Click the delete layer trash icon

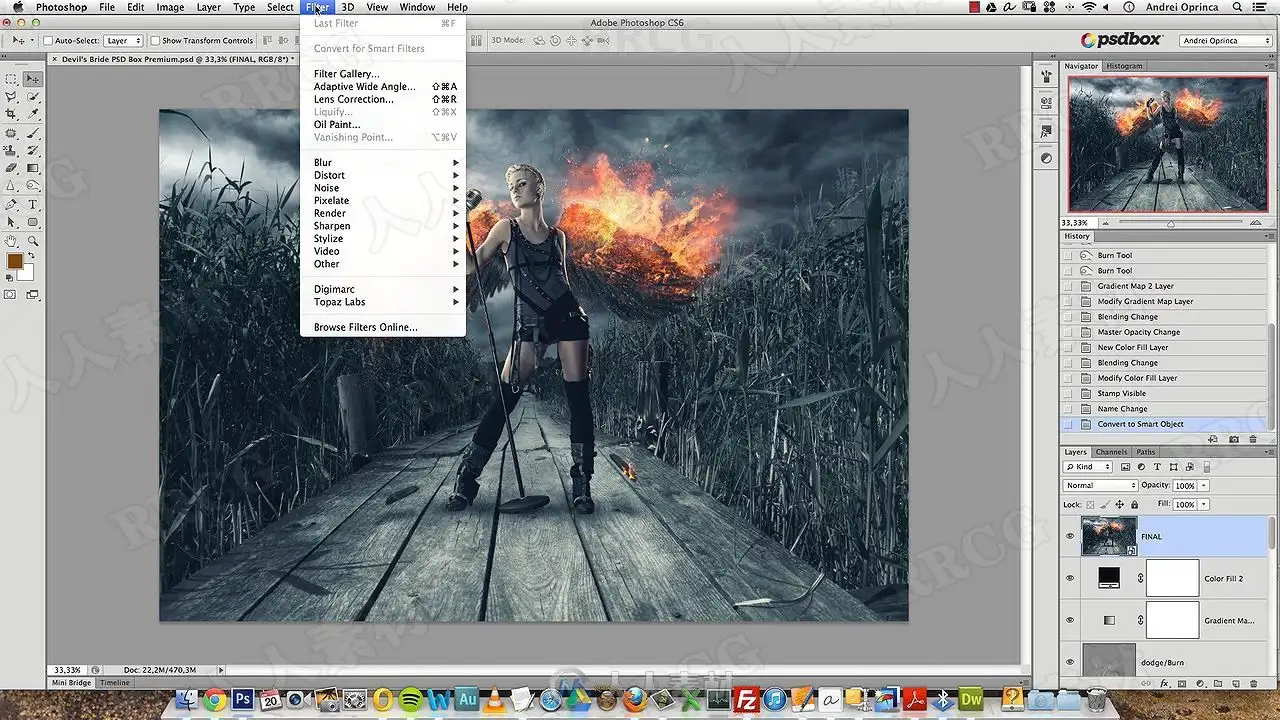click(1253, 685)
